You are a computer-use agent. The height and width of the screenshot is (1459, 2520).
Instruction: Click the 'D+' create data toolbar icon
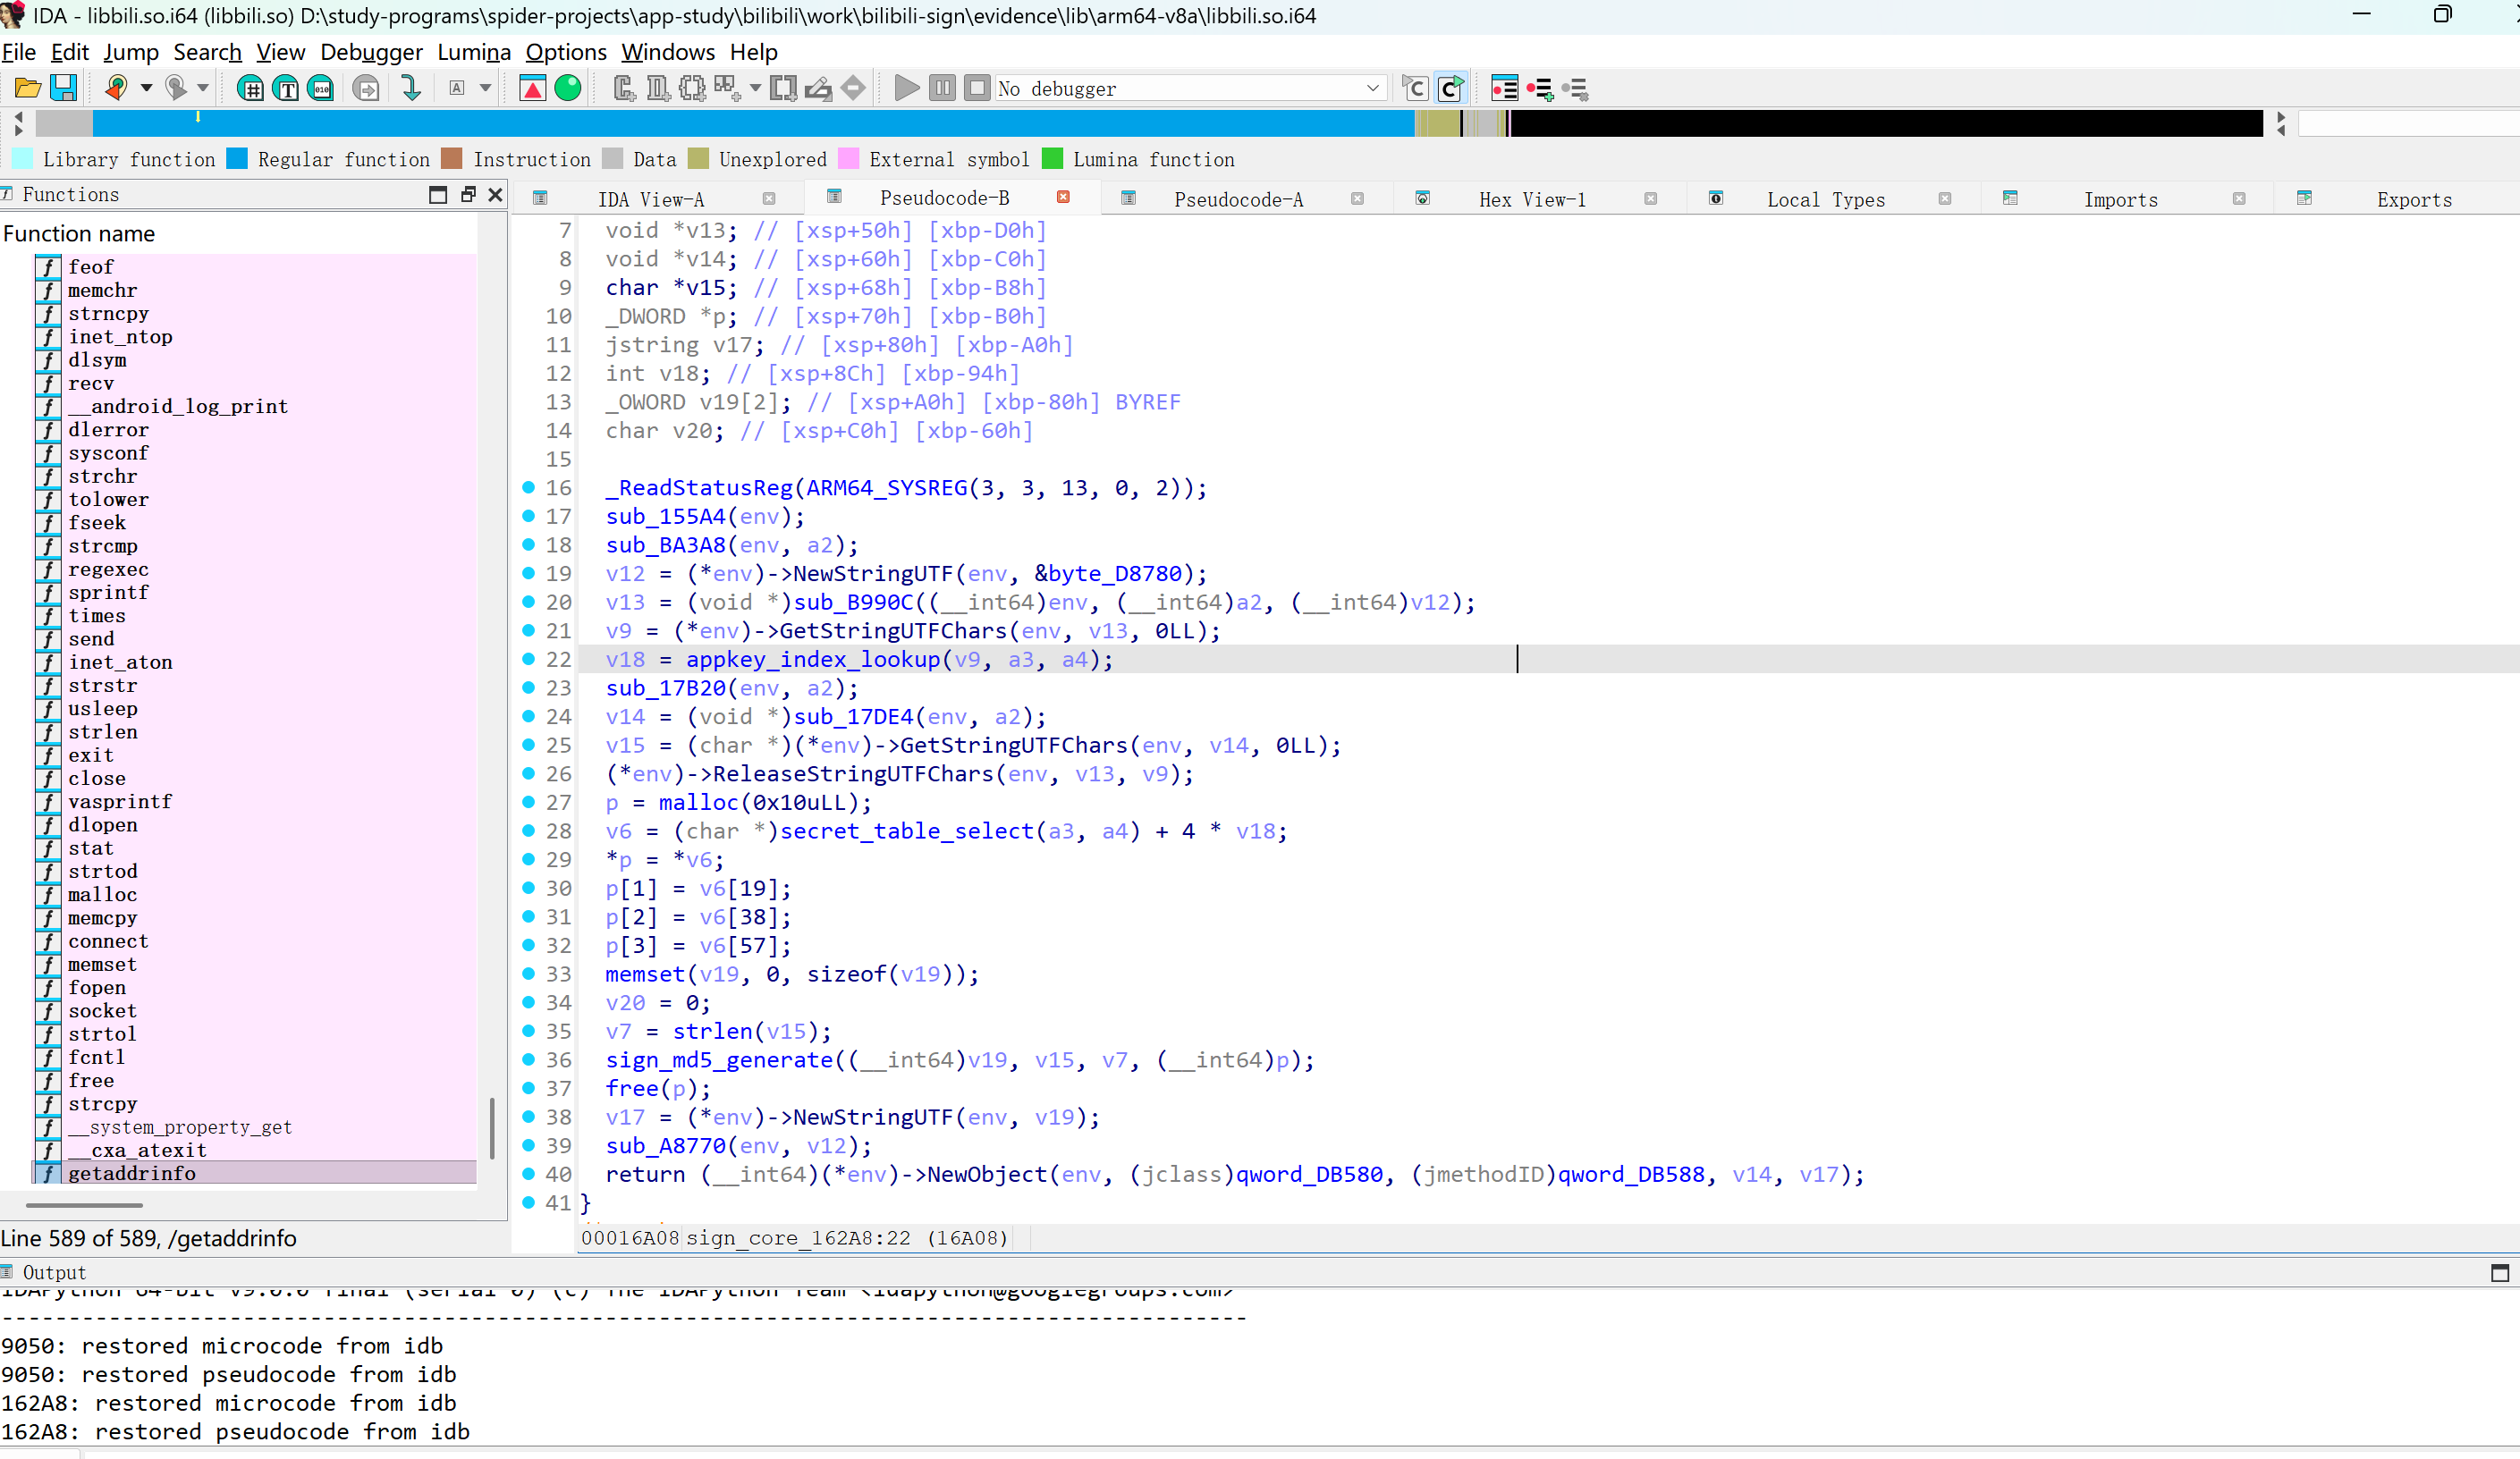(658, 88)
